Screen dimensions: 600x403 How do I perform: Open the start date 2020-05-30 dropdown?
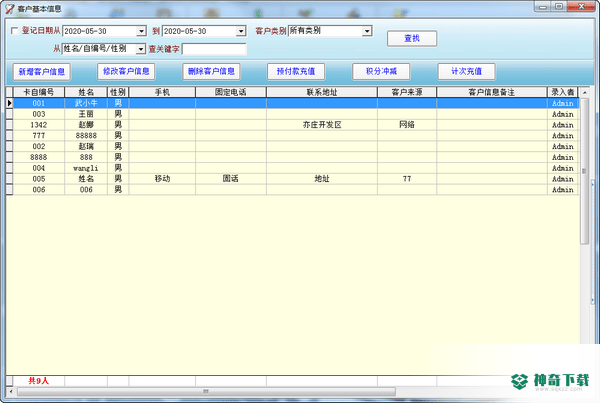pos(141,31)
